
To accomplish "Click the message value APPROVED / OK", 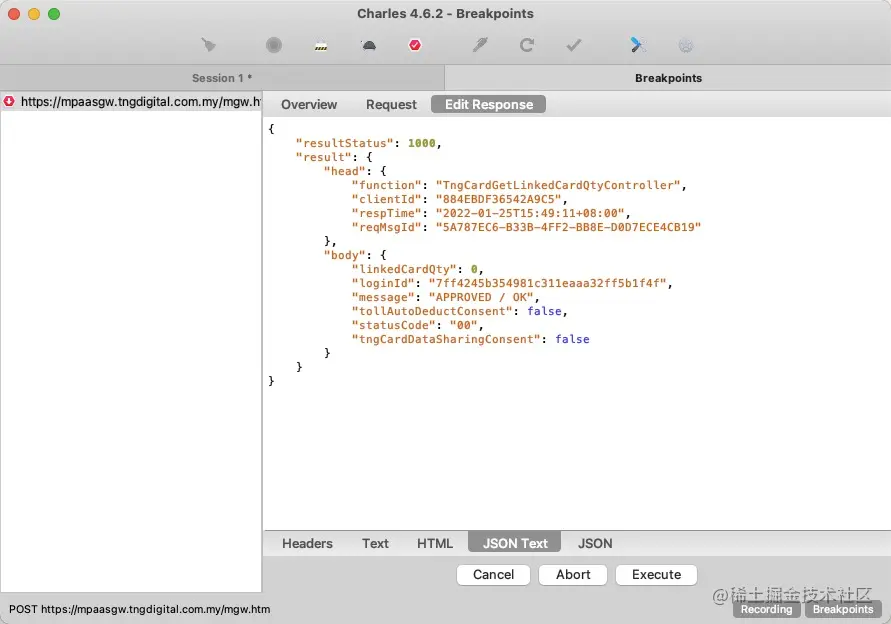I will pyautogui.click(x=481, y=297).
